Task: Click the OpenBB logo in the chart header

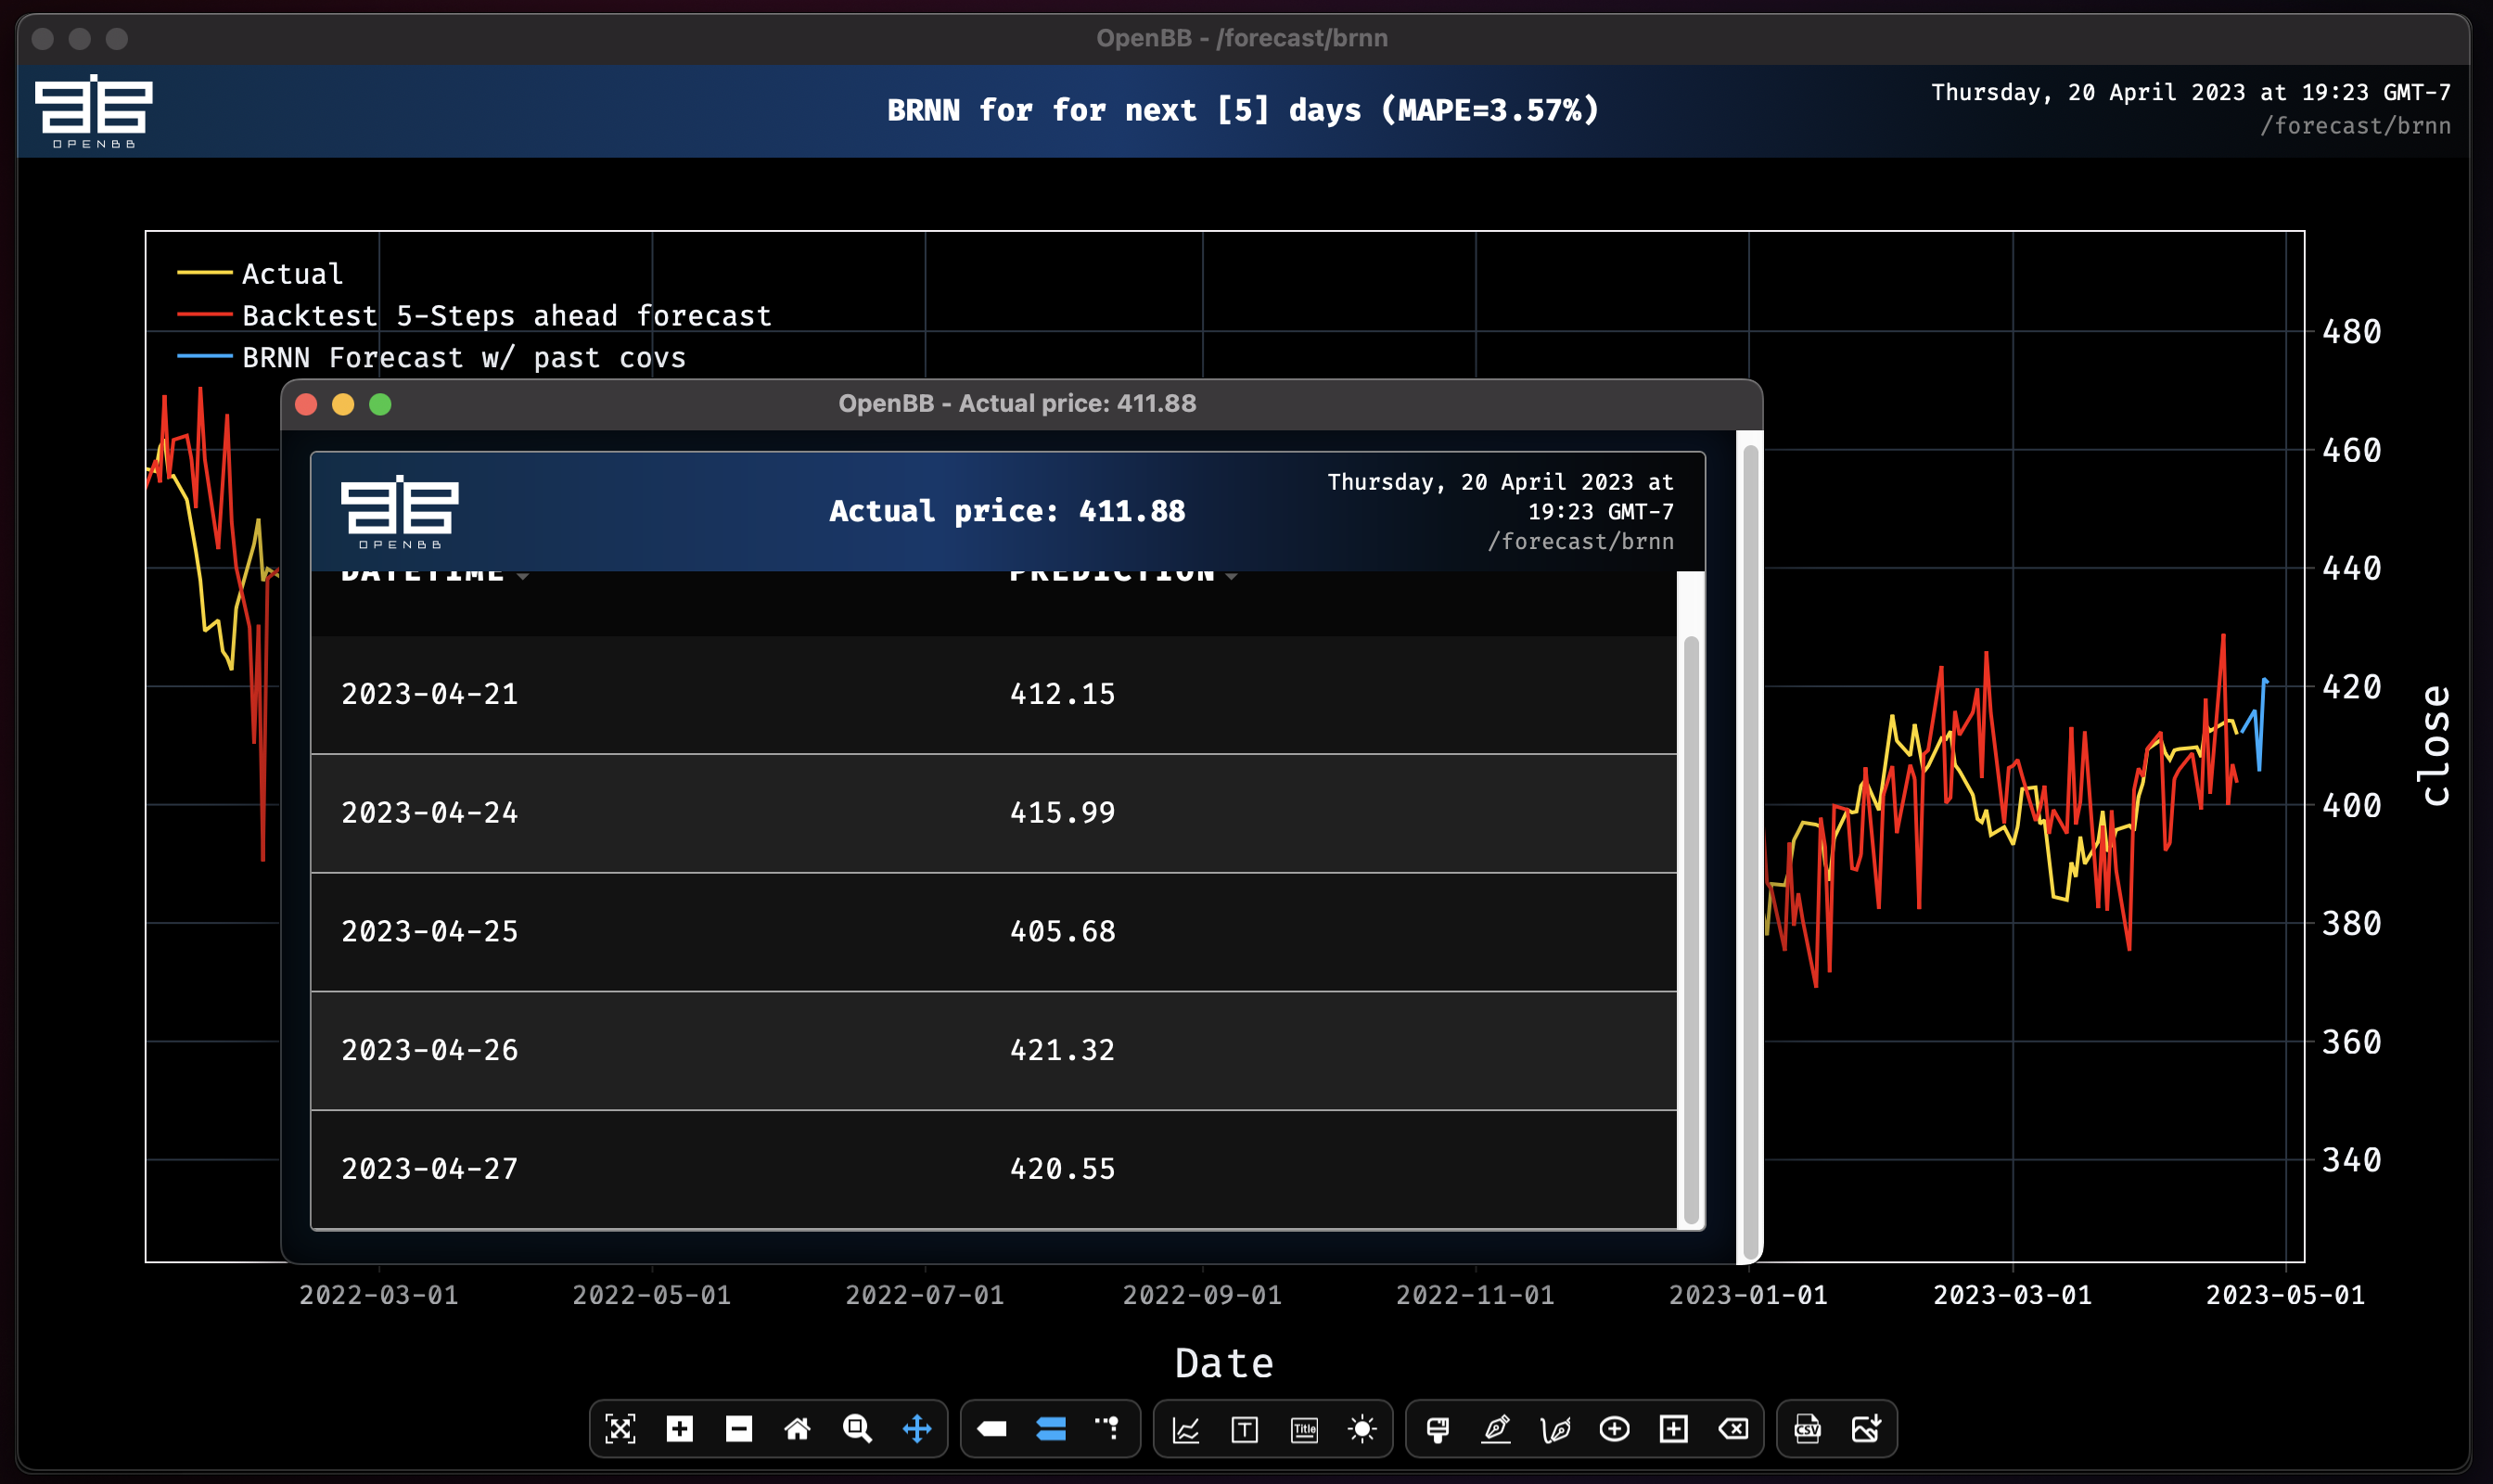Action: [x=94, y=111]
